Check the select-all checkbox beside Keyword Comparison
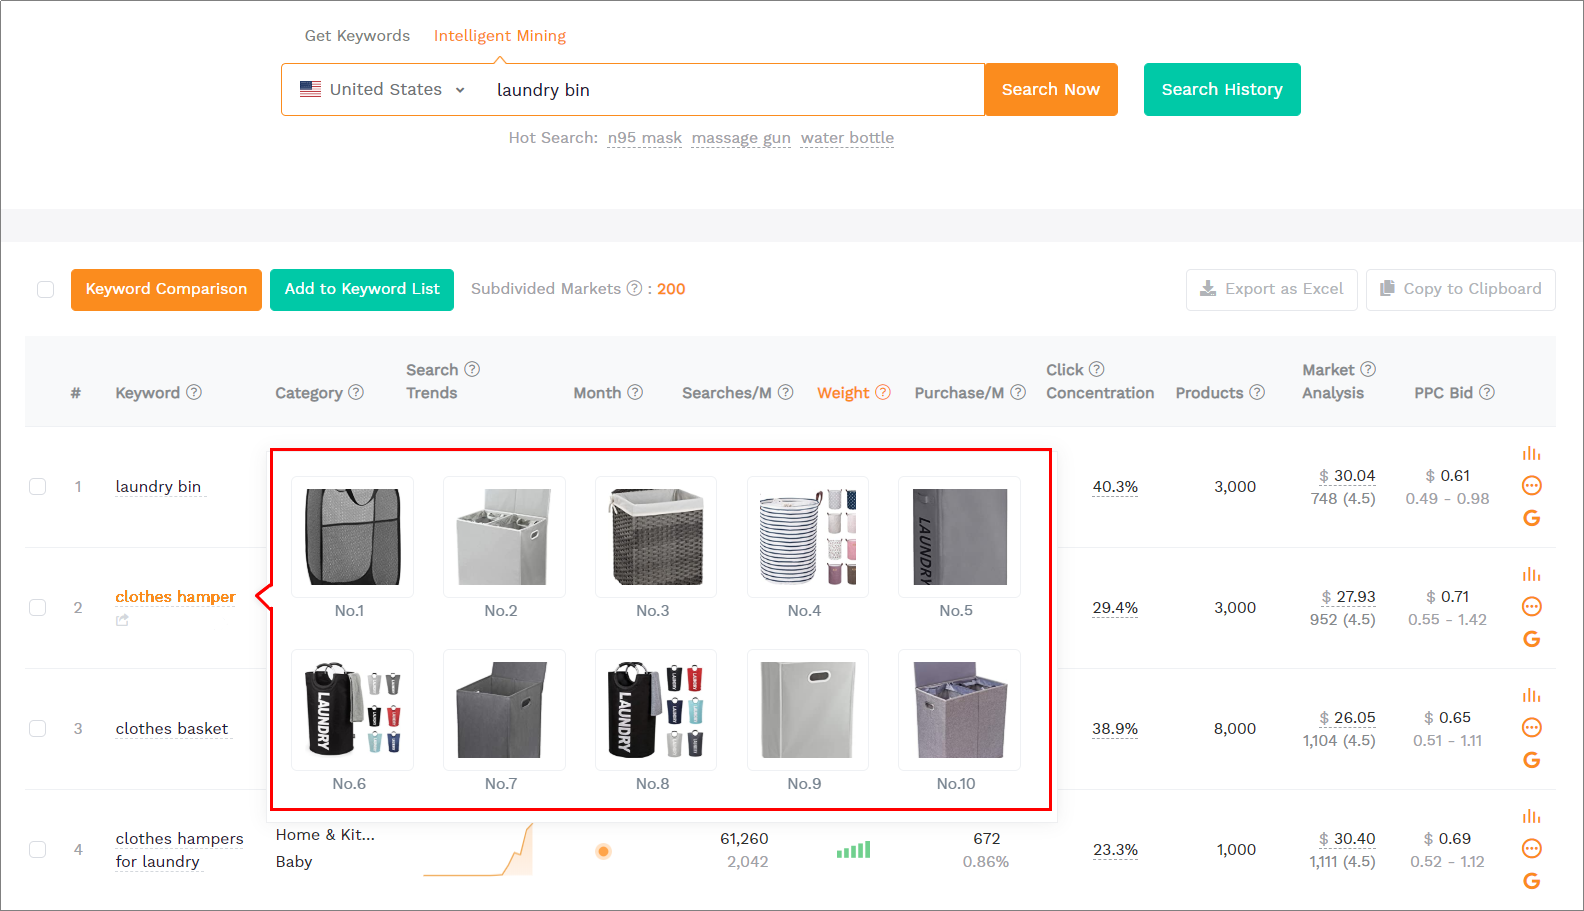The width and height of the screenshot is (1584, 911). click(x=46, y=290)
